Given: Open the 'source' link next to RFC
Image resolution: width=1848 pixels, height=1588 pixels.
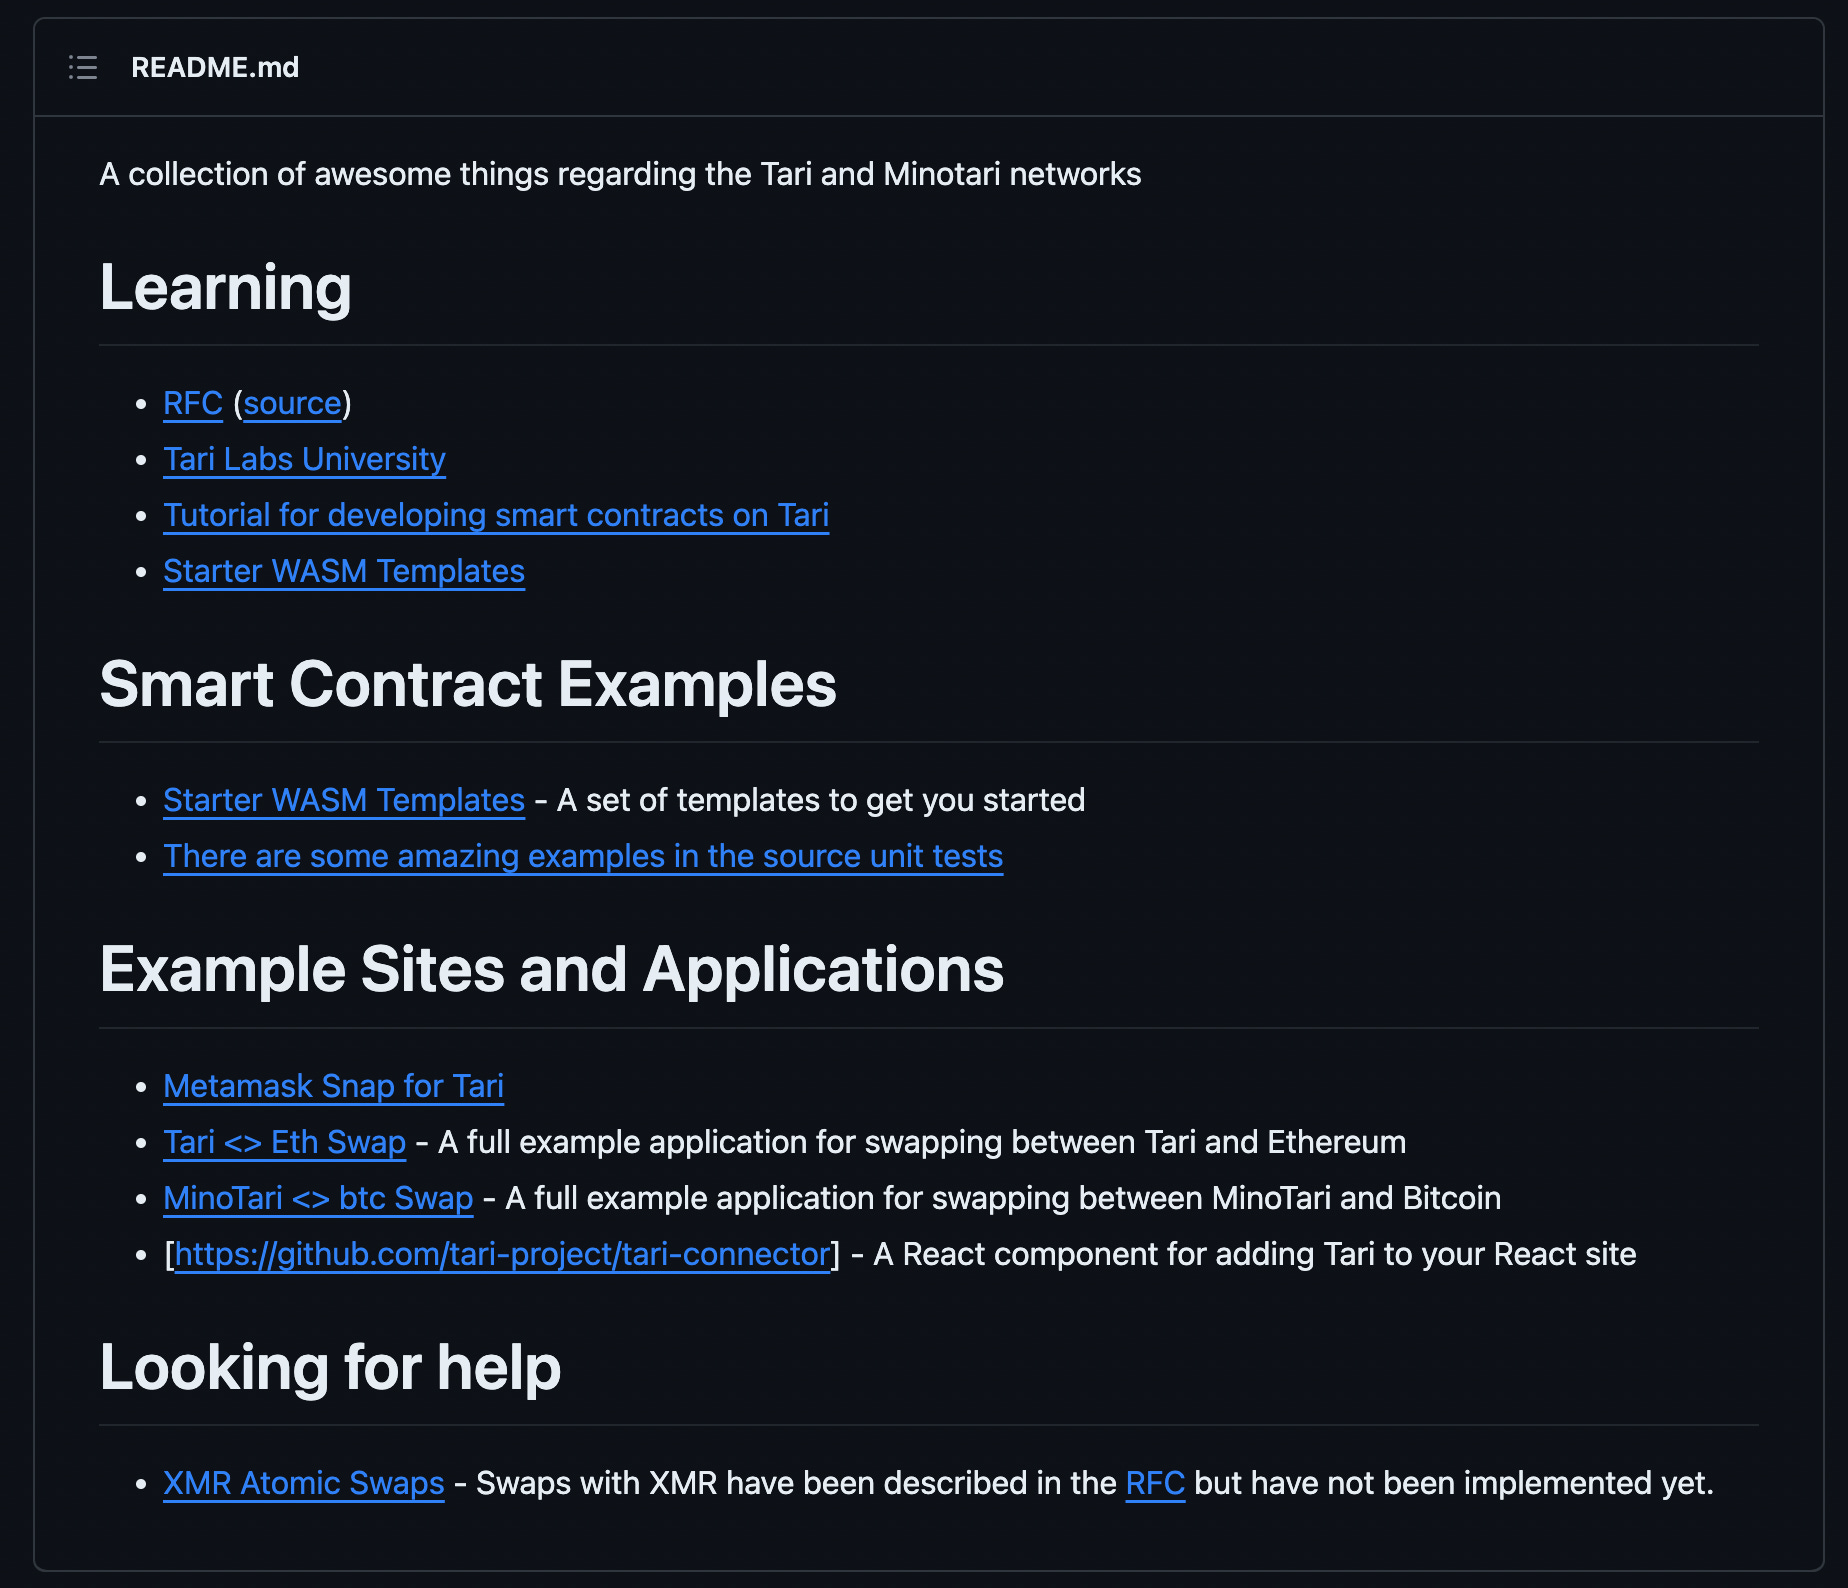Looking at the screenshot, I should pyautogui.click(x=293, y=403).
